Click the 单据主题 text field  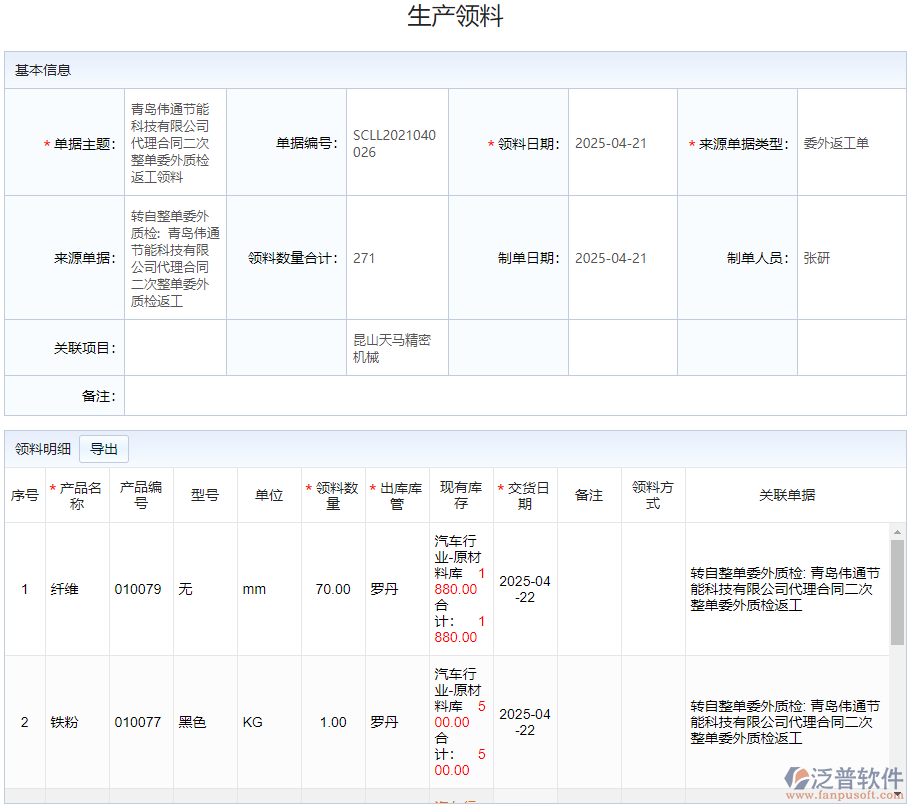tap(175, 143)
